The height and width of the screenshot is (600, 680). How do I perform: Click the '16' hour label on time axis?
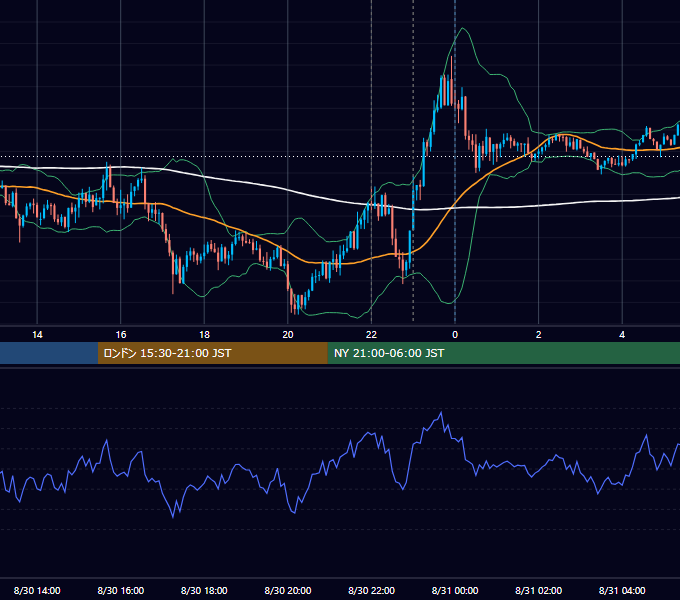tap(121, 335)
